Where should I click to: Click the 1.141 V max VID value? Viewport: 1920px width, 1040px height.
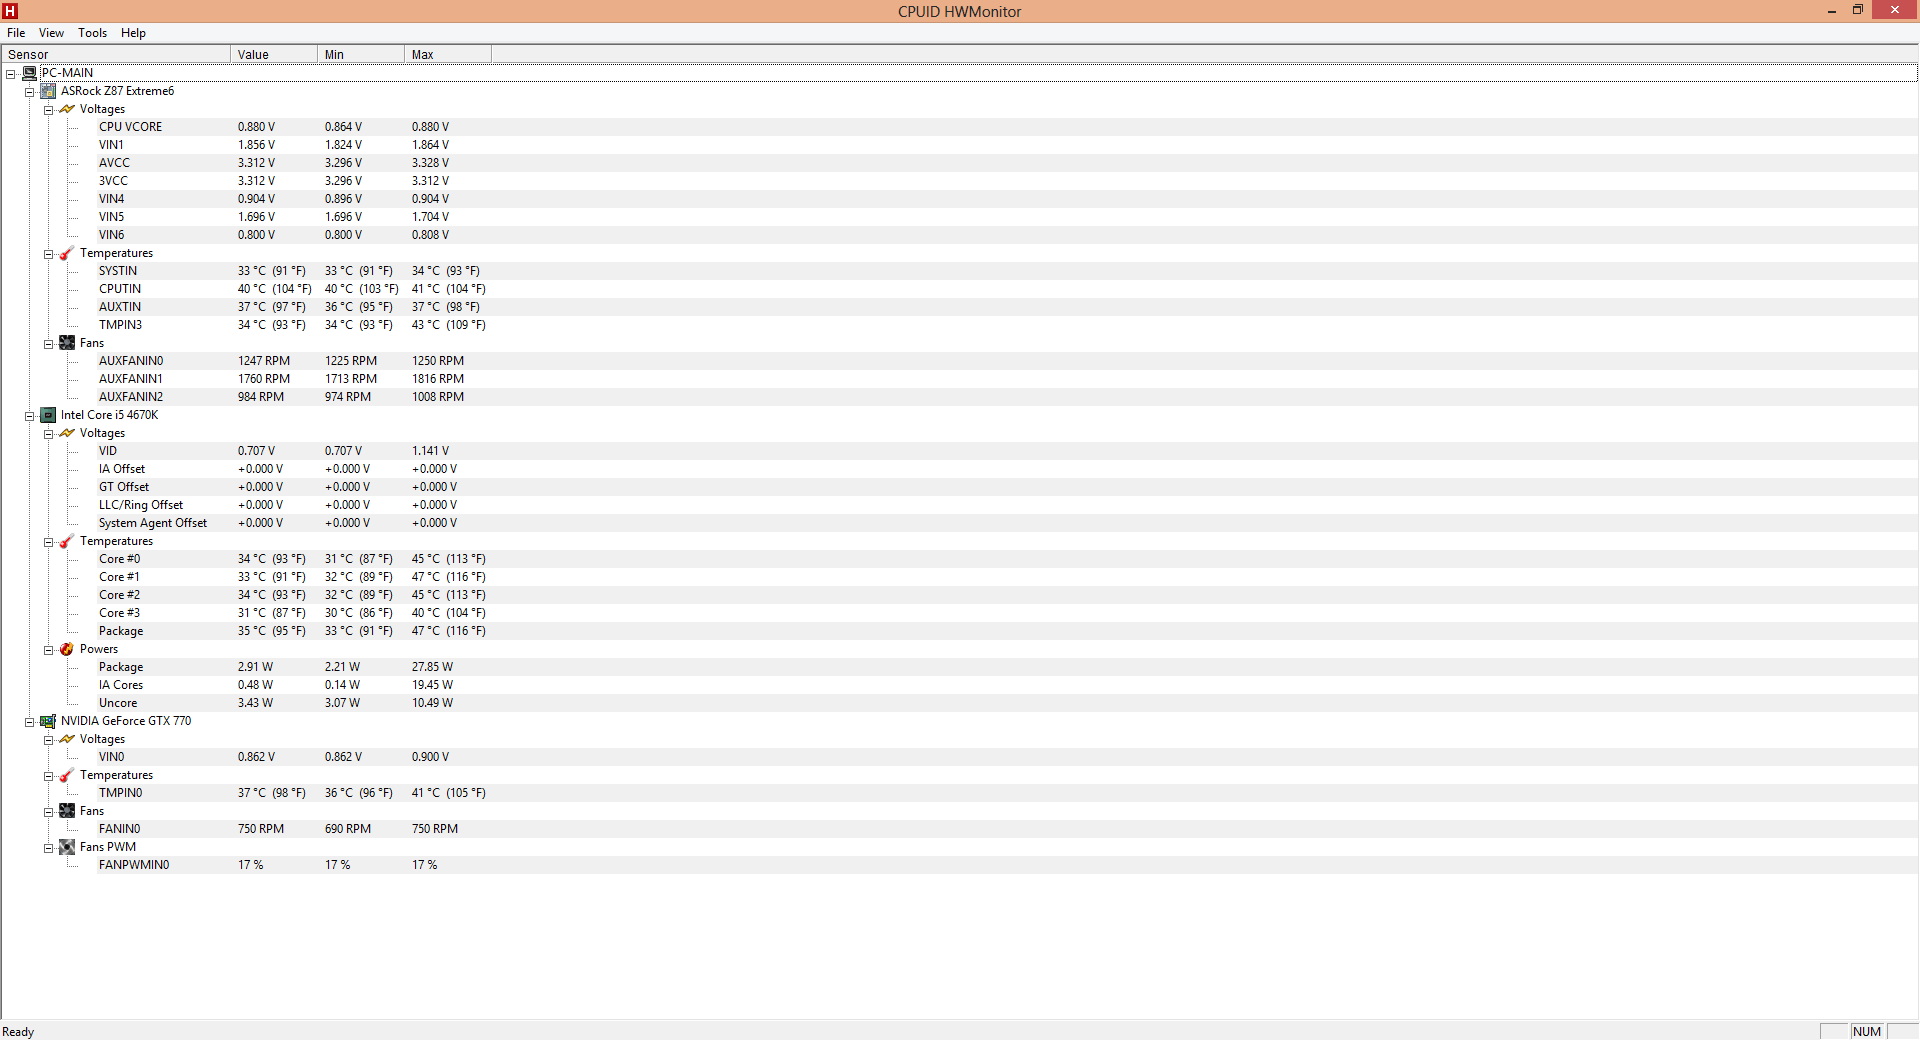[430, 451]
